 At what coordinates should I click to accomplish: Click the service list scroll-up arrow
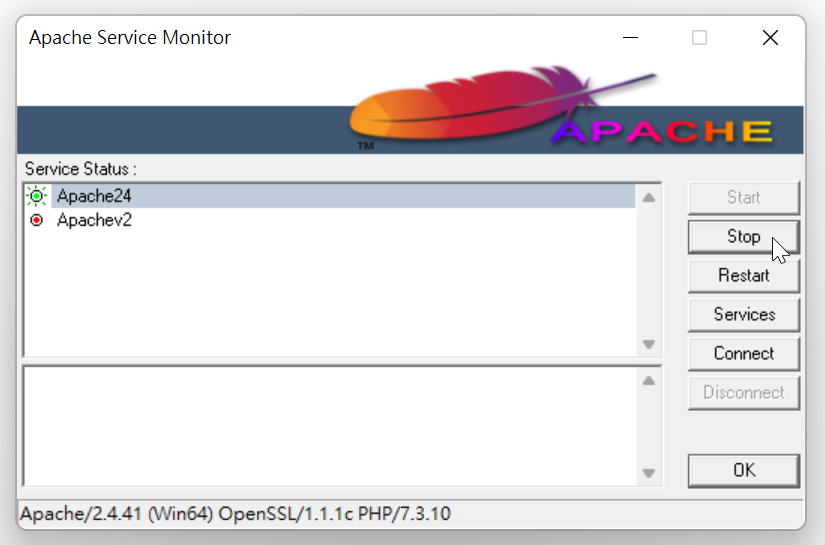649,198
